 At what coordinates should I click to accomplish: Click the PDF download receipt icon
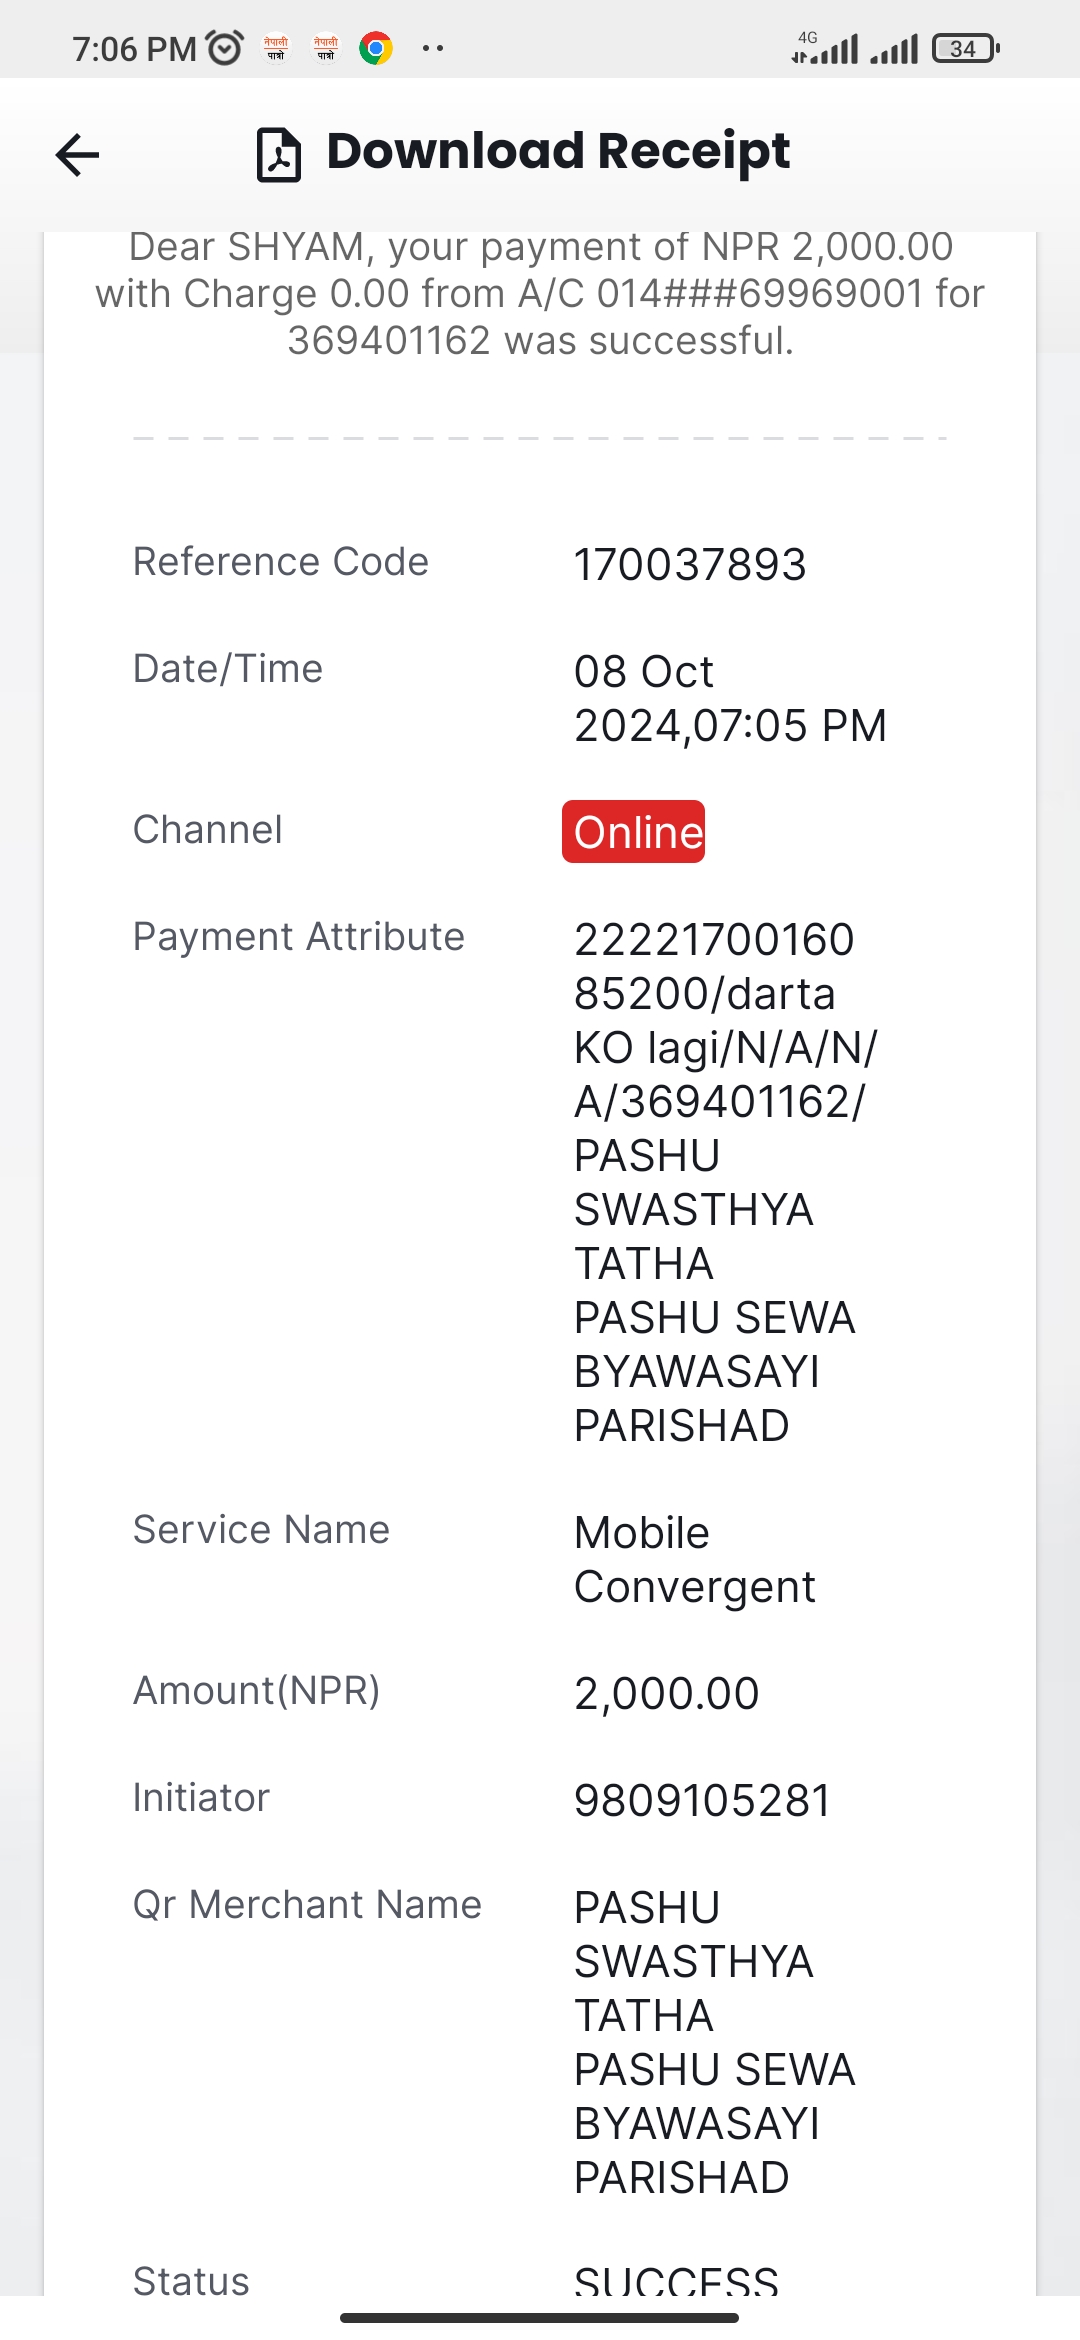tap(279, 155)
